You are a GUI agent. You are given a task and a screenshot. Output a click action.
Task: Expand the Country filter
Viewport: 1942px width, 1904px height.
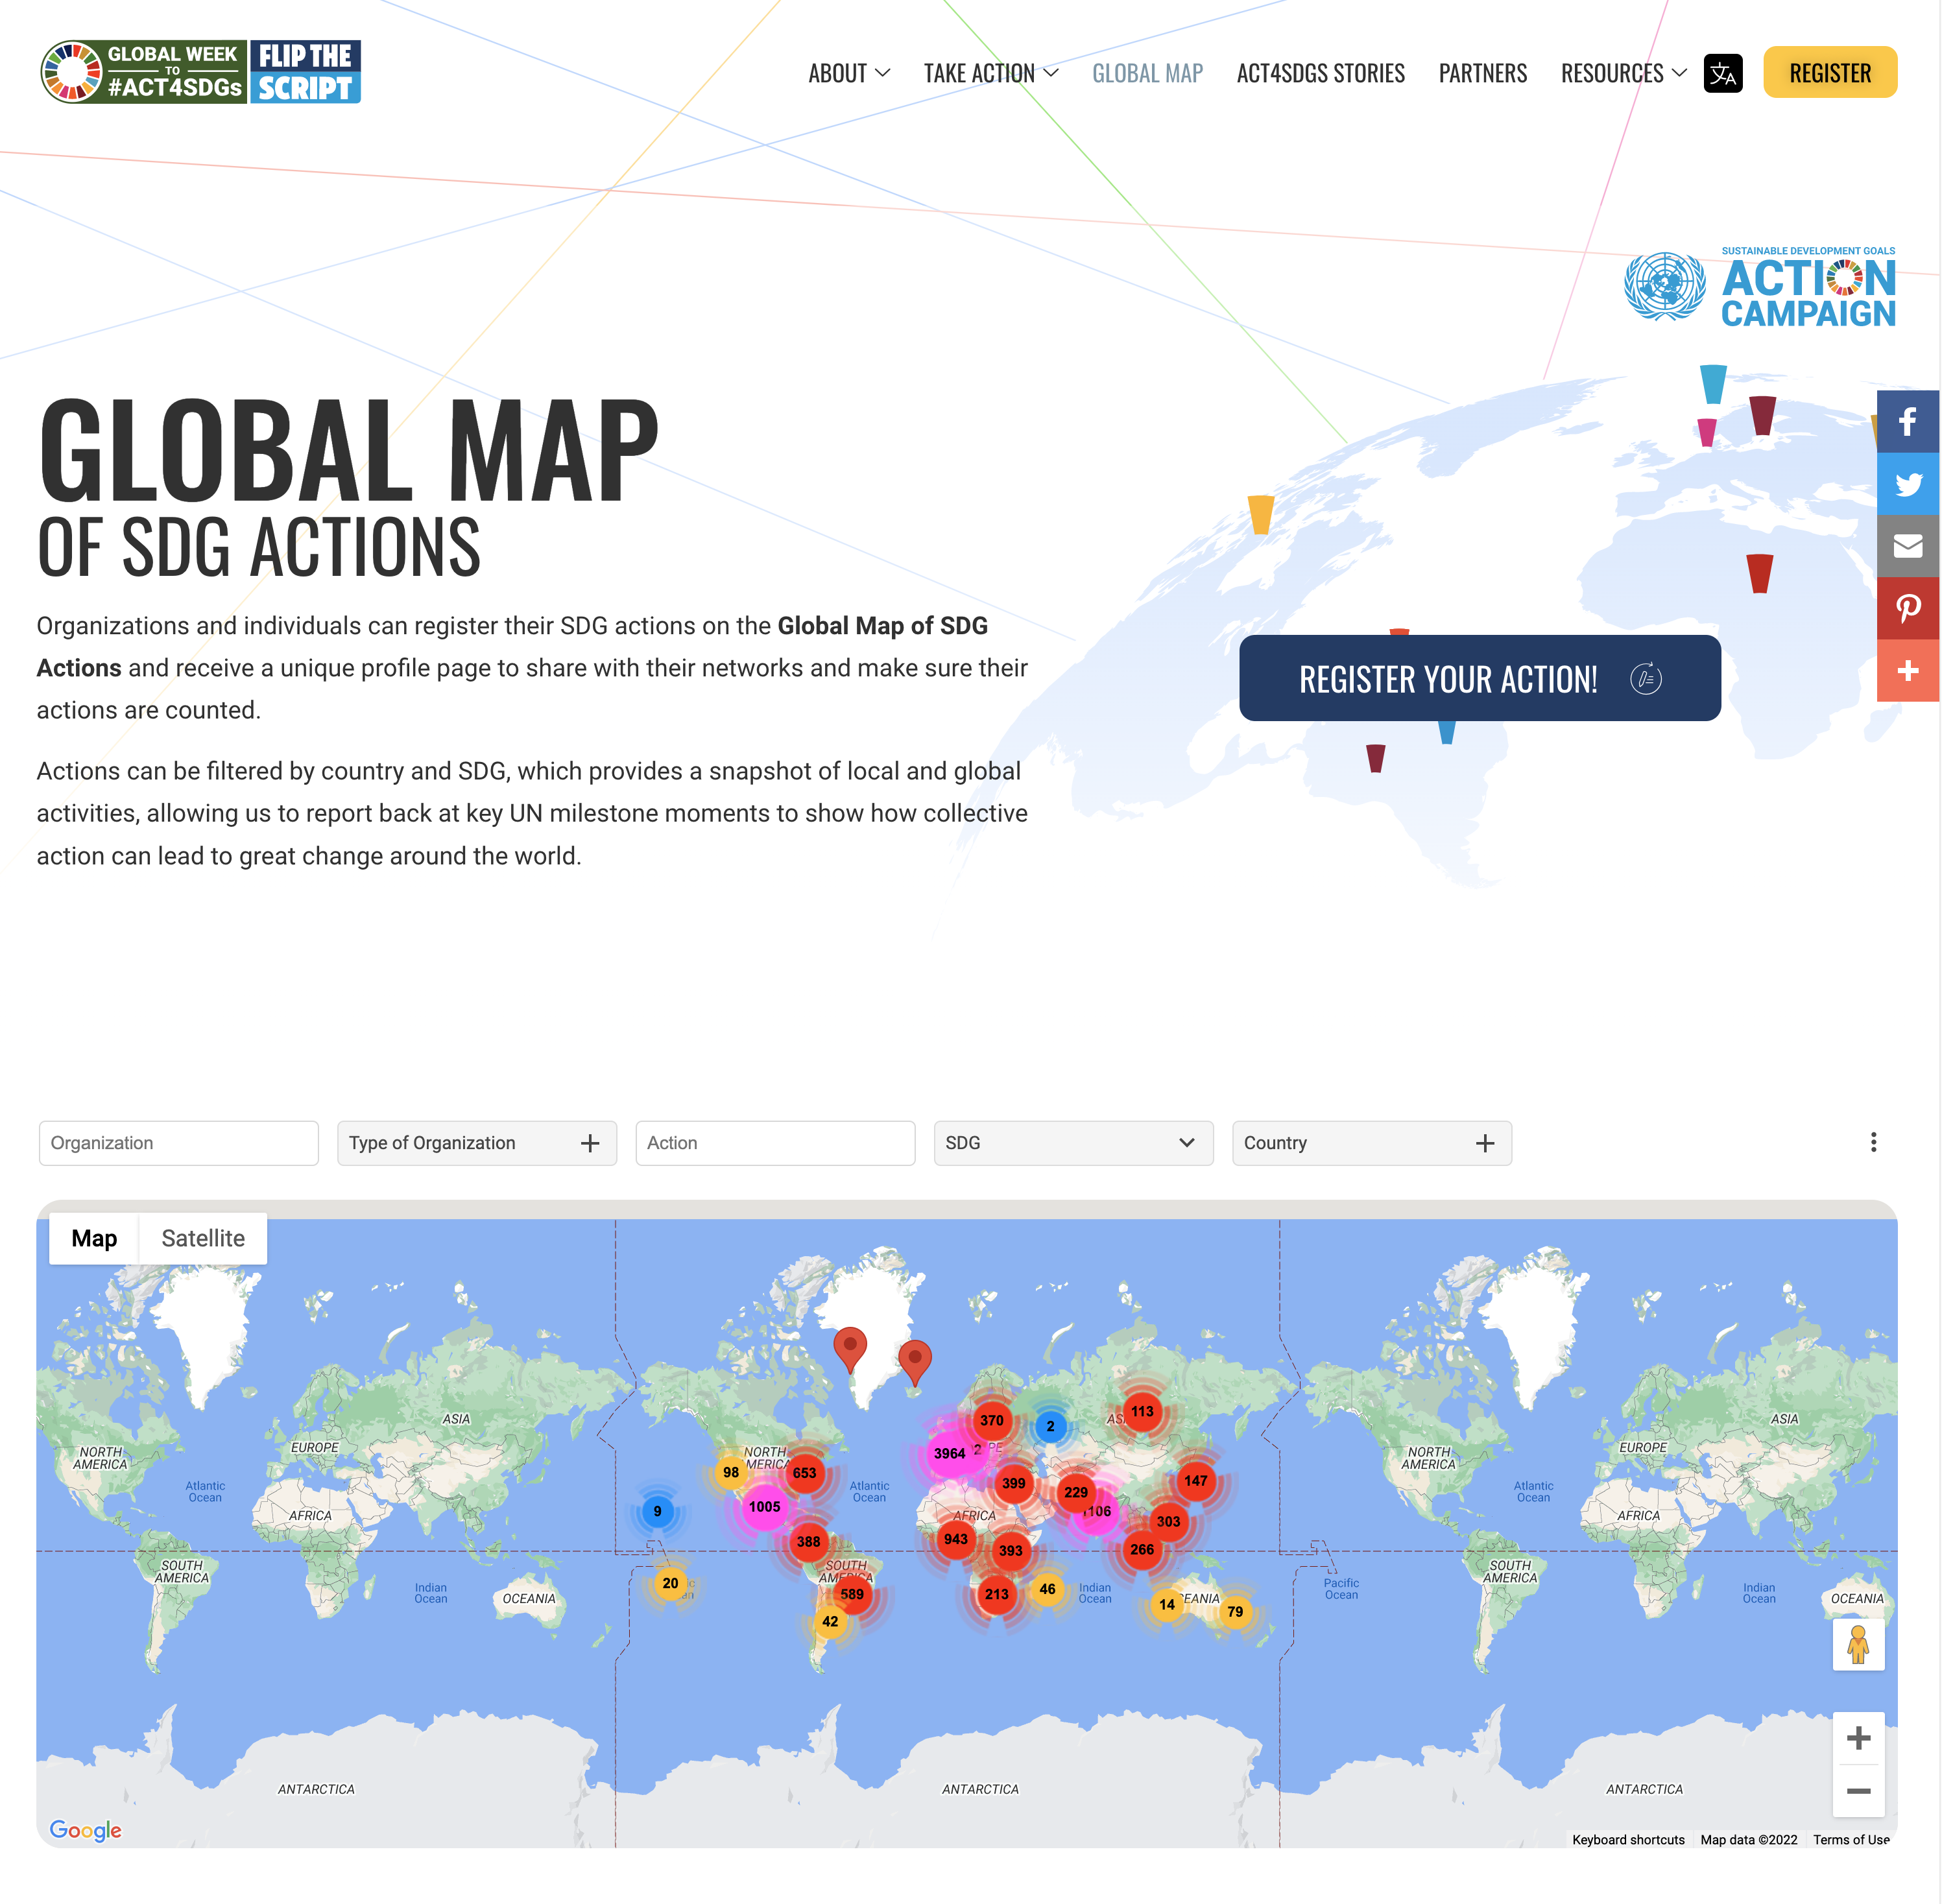point(1371,1143)
